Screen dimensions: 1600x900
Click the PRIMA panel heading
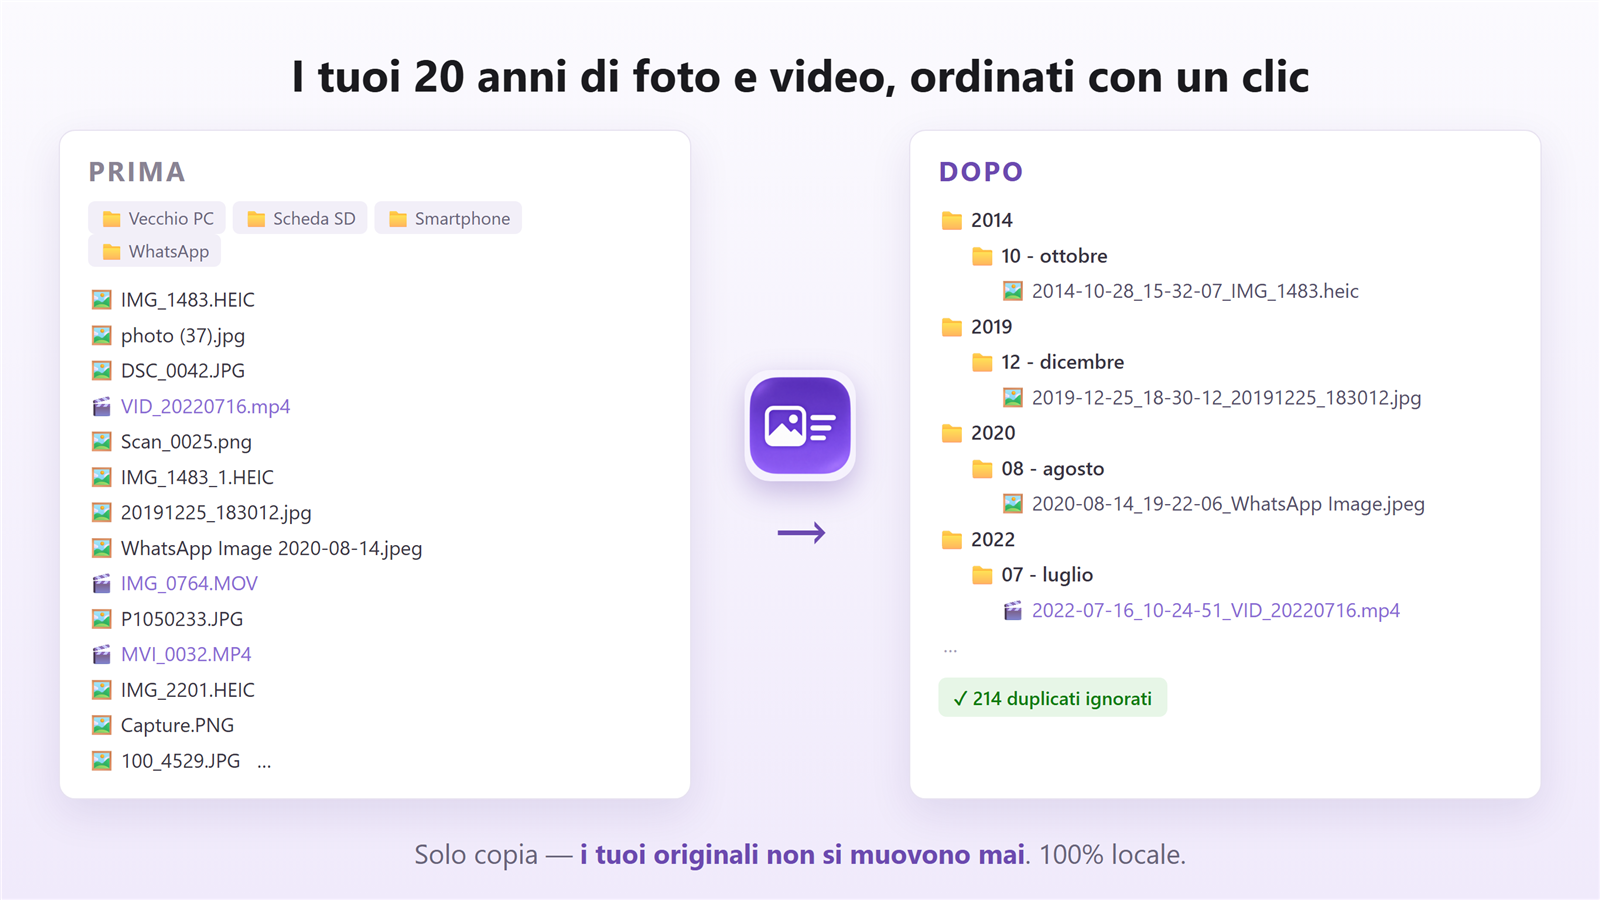[137, 172]
